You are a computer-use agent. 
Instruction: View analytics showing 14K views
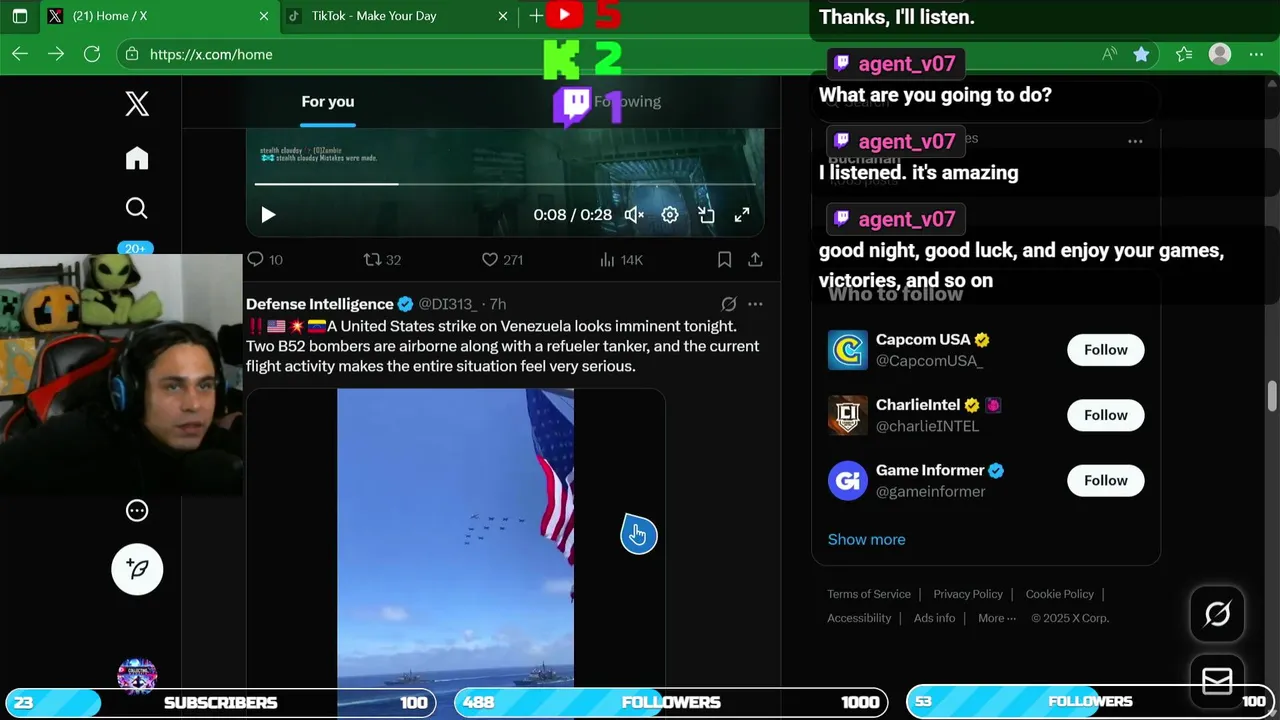coord(621,260)
